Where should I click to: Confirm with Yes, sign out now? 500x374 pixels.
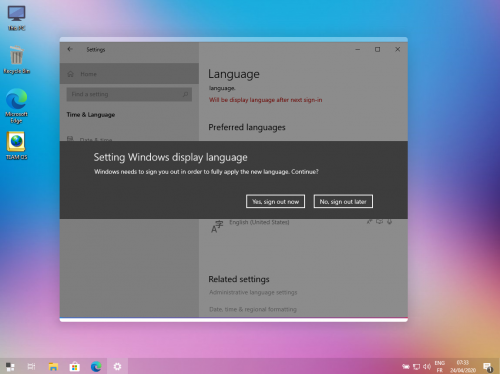coord(275,201)
